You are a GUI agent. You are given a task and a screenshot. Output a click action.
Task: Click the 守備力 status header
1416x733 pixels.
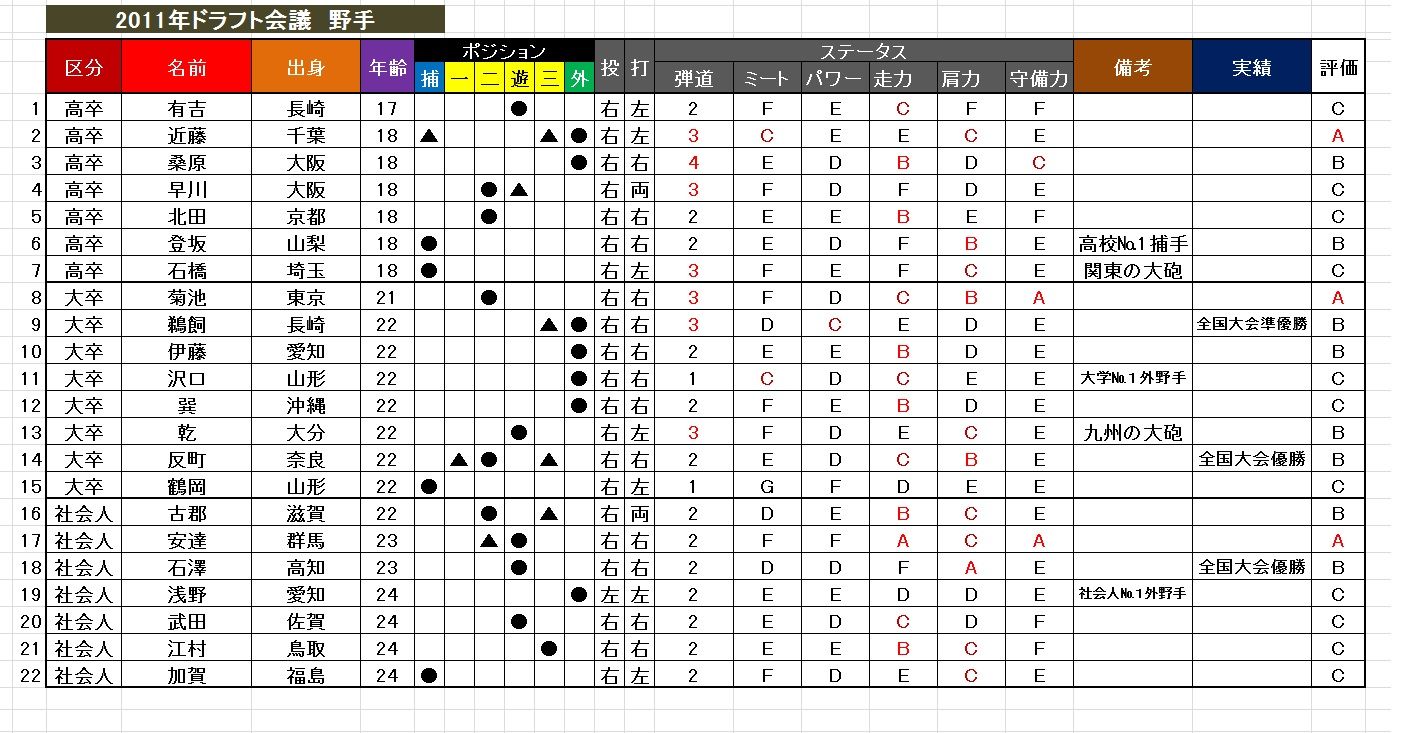[x=1039, y=80]
